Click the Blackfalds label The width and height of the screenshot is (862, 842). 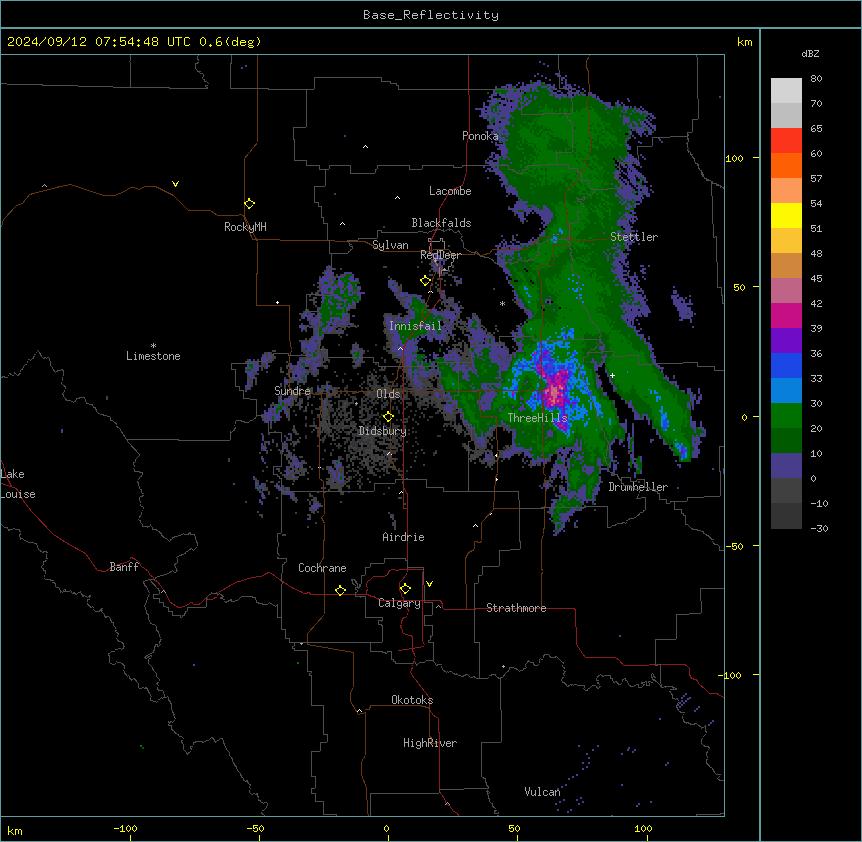pyautogui.click(x=441, y=223)
